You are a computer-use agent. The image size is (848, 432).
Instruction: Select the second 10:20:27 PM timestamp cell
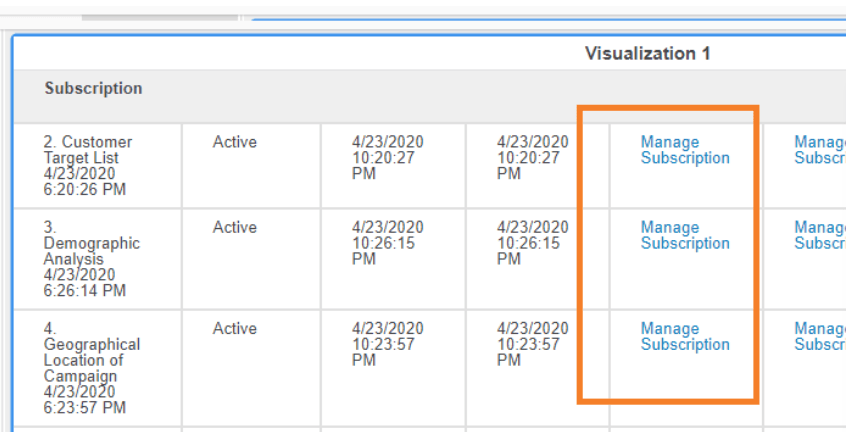tap(532, 158)
